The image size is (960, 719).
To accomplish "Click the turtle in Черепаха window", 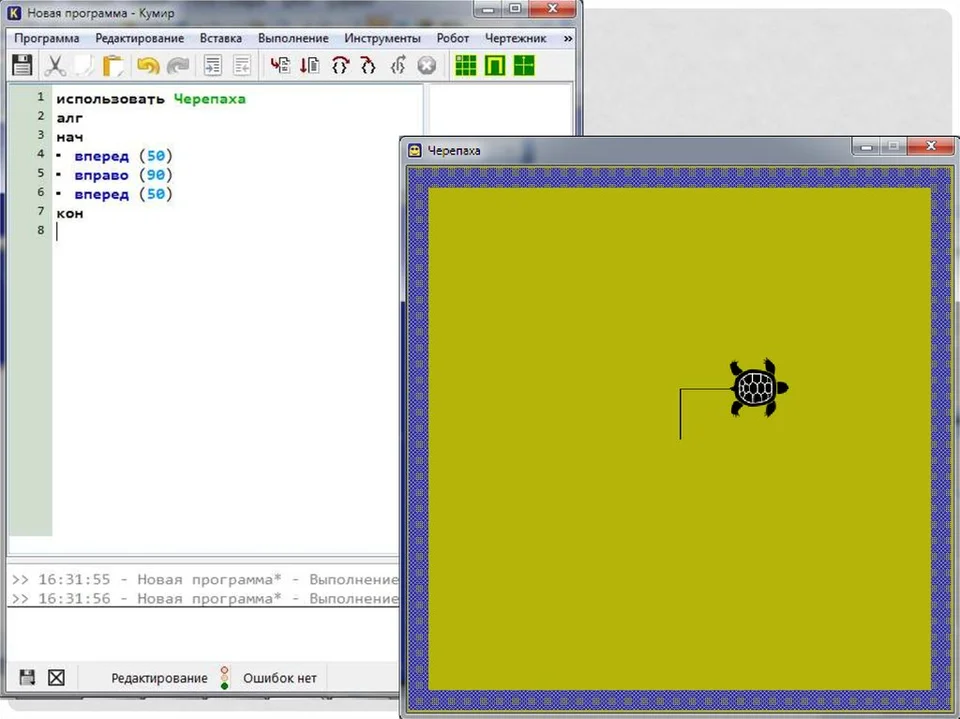I will coord(758,388).
